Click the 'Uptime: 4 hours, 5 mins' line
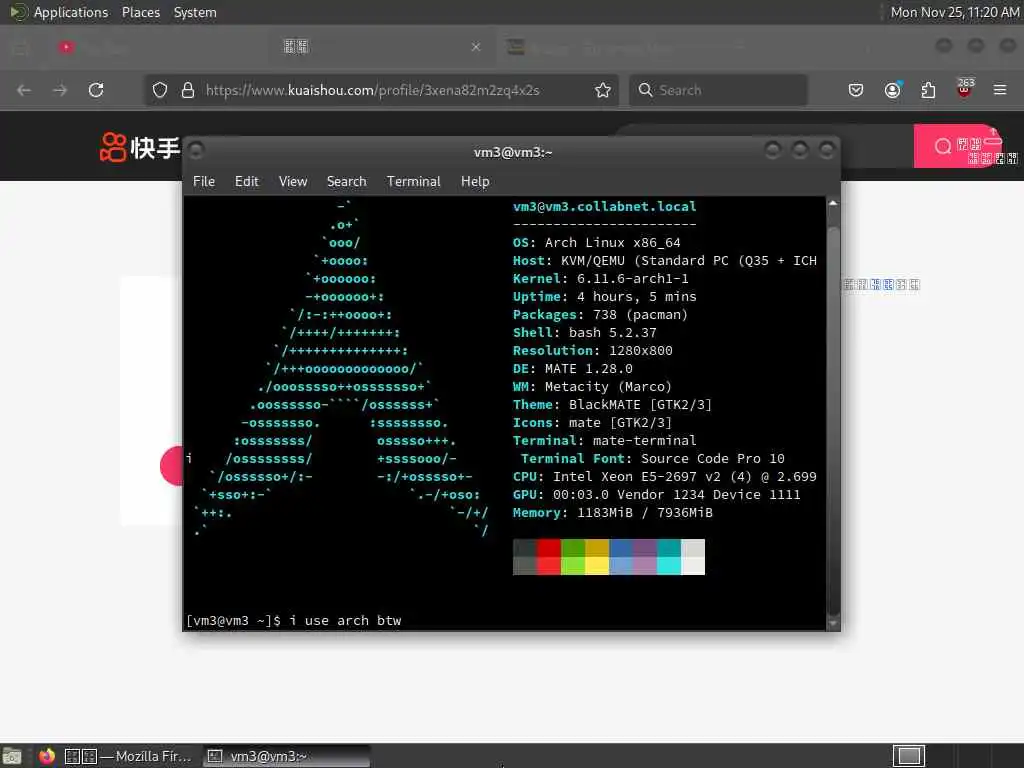The image size is (1024, 768). pyautogui.click(x=604, y=296)
